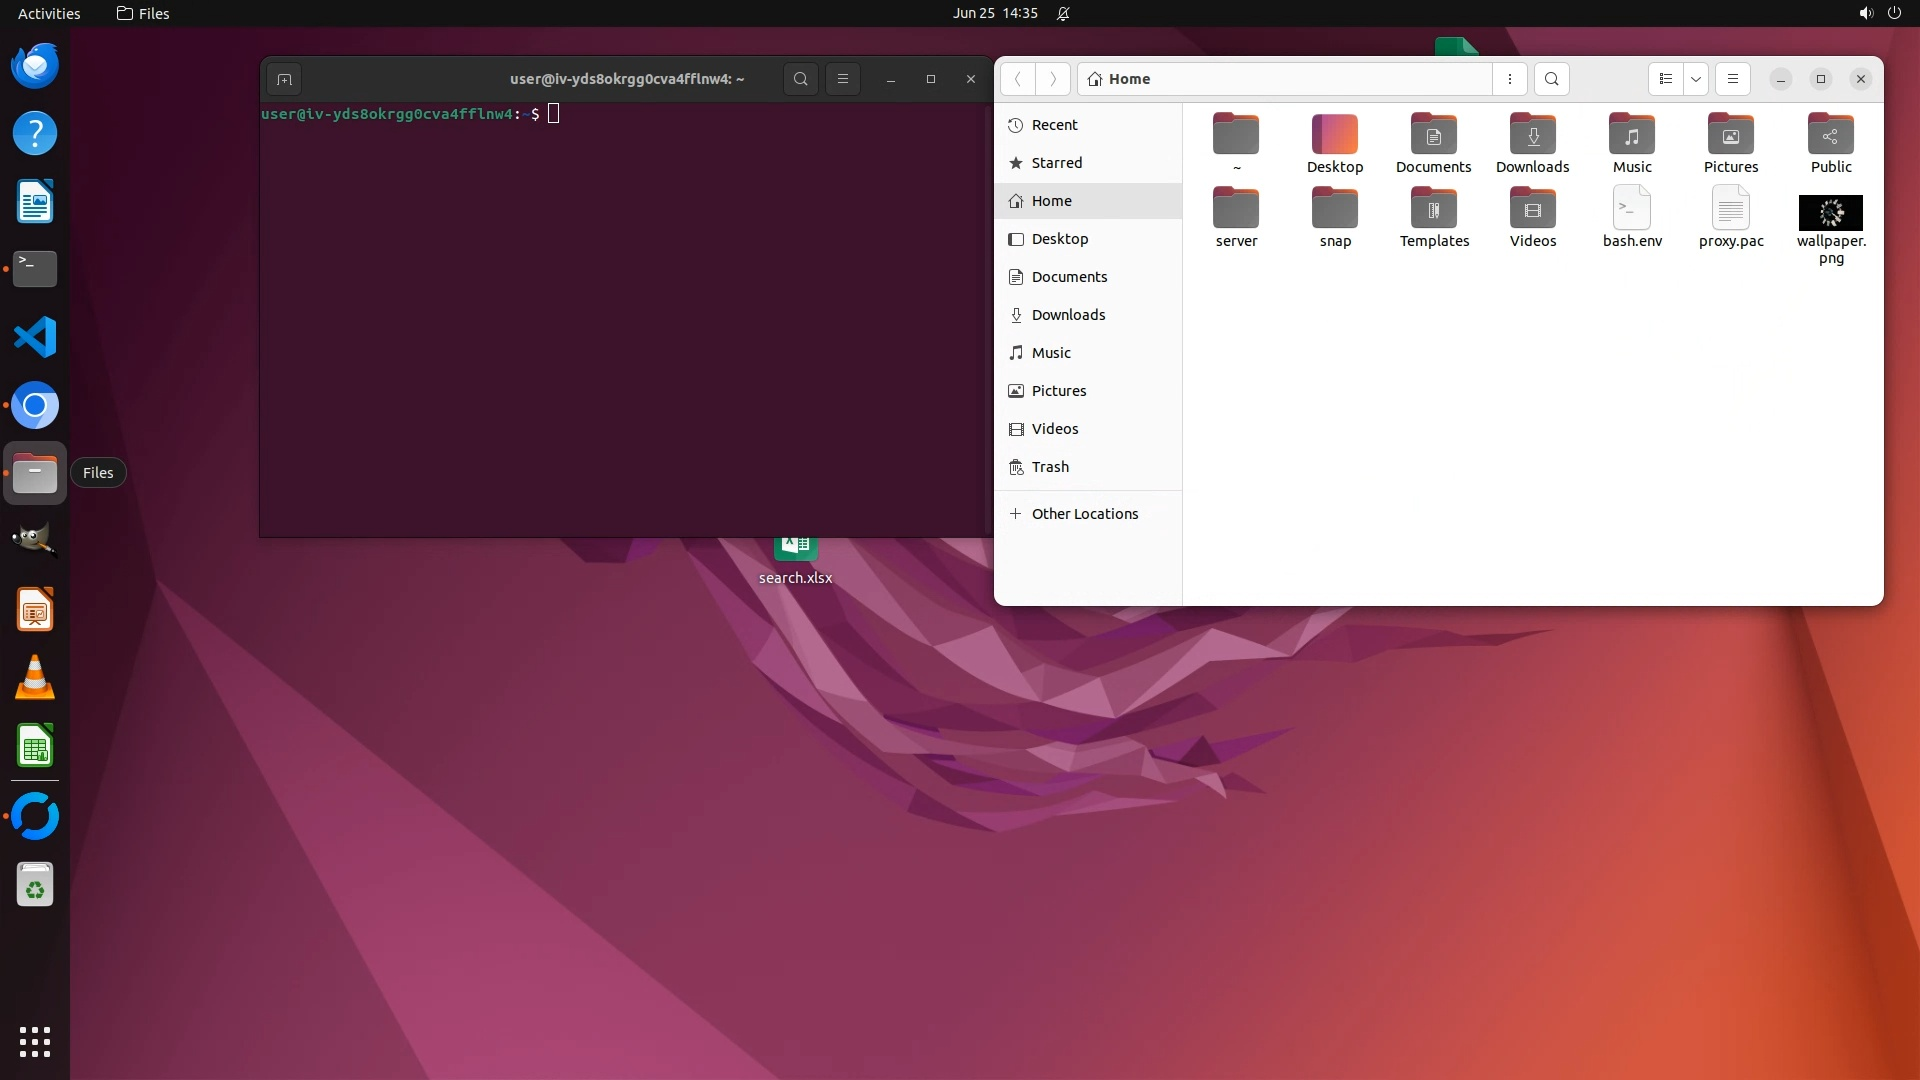Select Trash in the Files sidebar
Image resolution: width=1920 pixels, height=1080 pixels.
[1050, 467]
